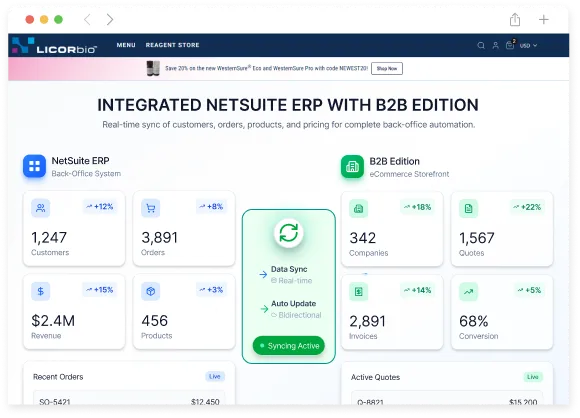Open the user account icon
The height and width of the screenshot is (418, 580).
495,45
